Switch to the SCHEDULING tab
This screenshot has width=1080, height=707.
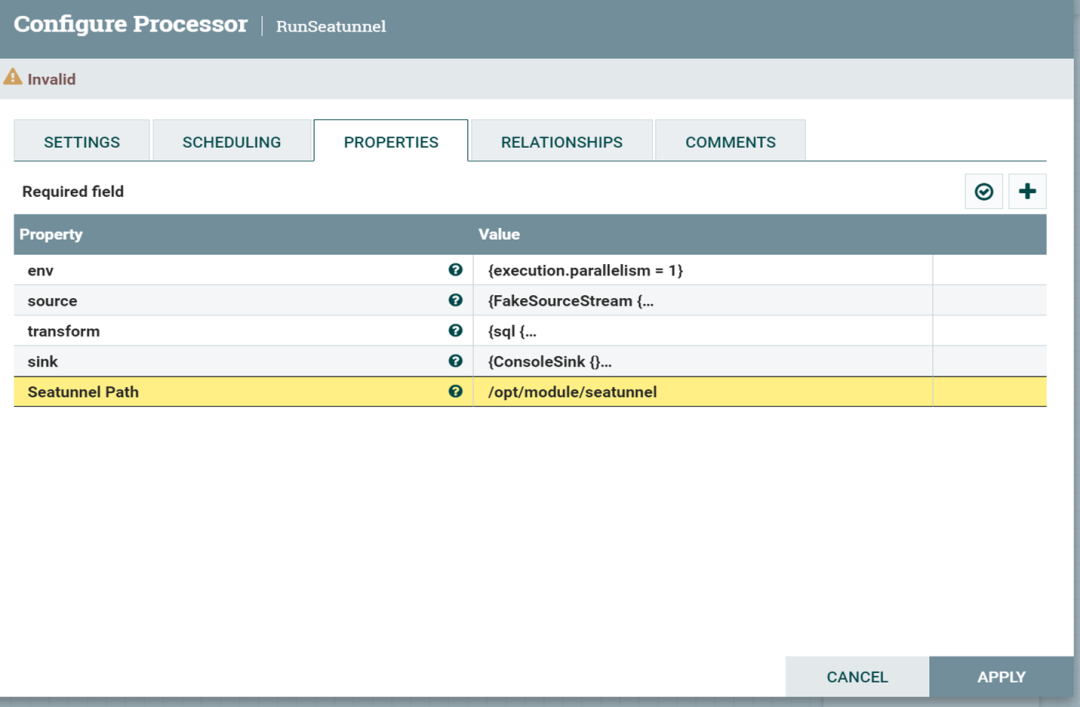231,141
